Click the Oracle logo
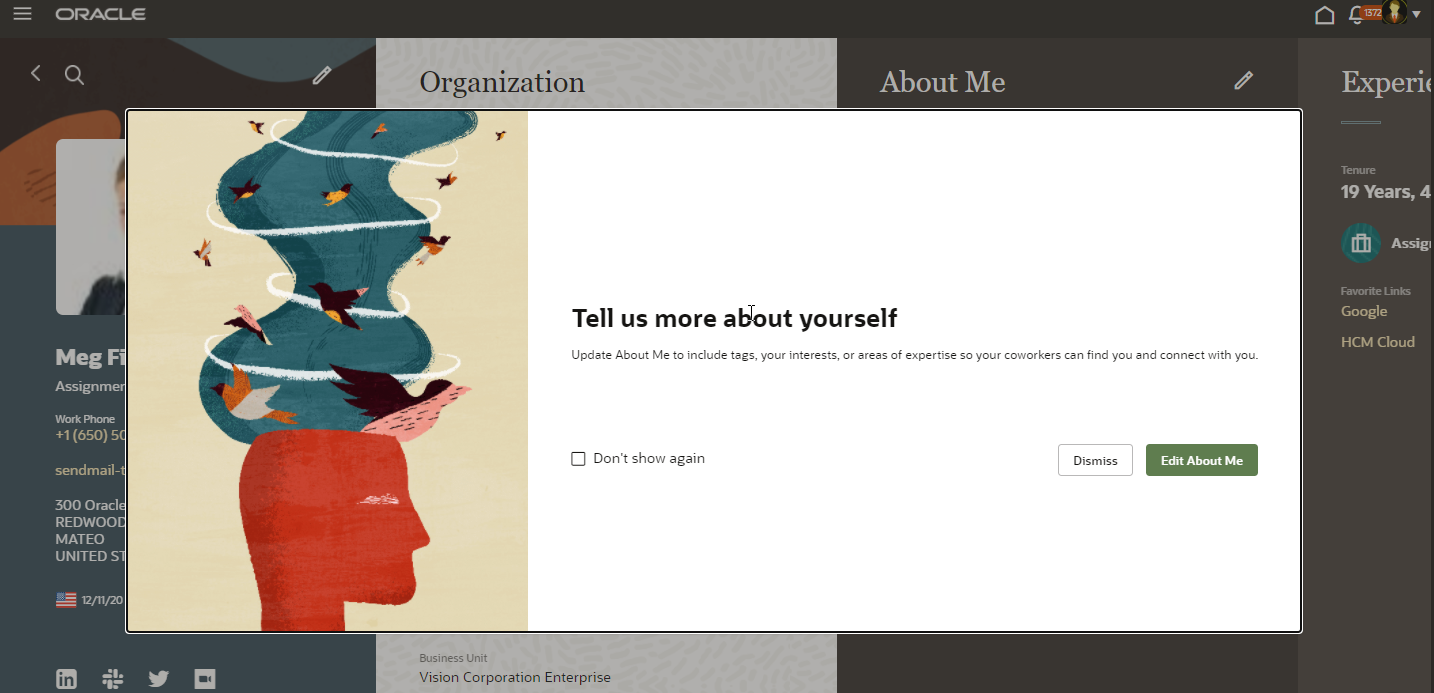 click(100, 14)
